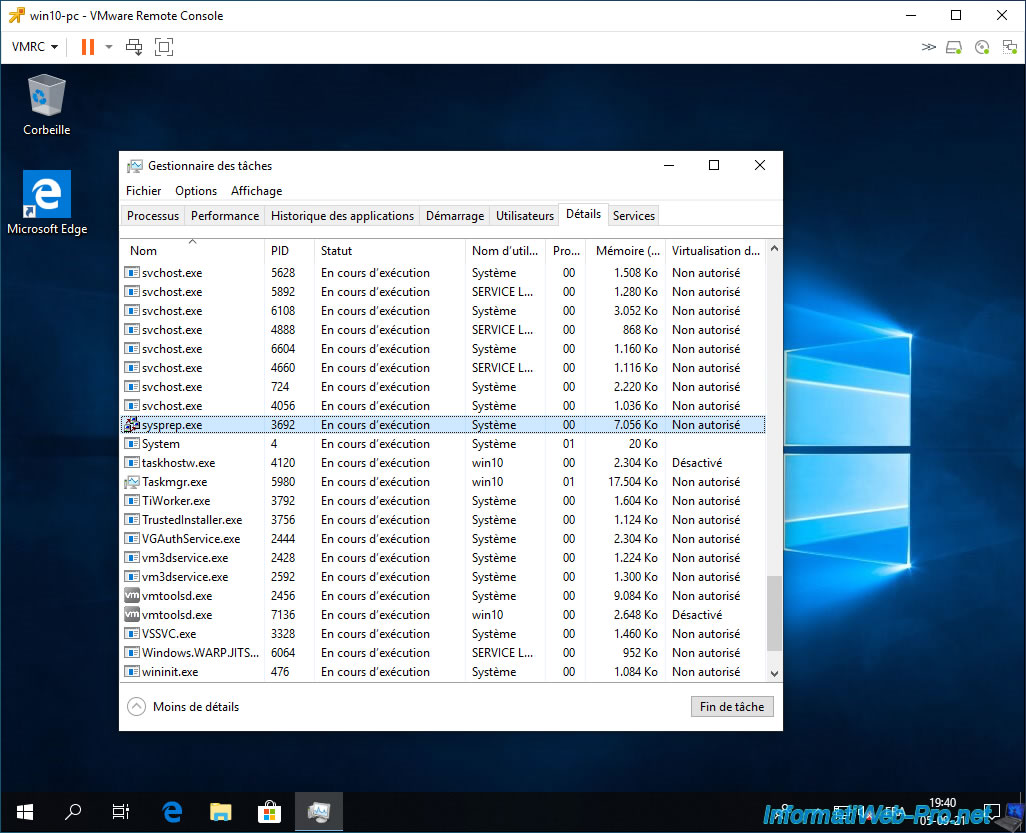Screen dimensions: 1026x833
Task: Click the Task Manager taskbar button
Action: click(x=319, y=812)
